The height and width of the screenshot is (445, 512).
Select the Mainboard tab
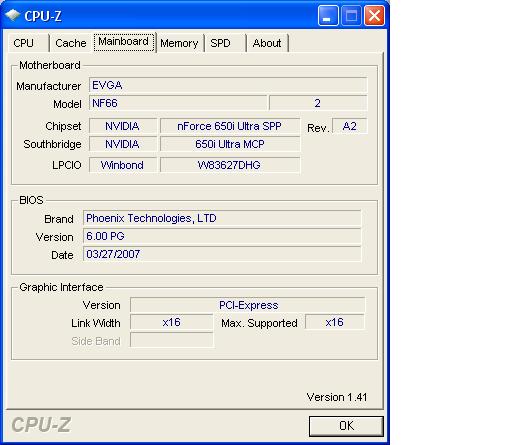point(124,42)
